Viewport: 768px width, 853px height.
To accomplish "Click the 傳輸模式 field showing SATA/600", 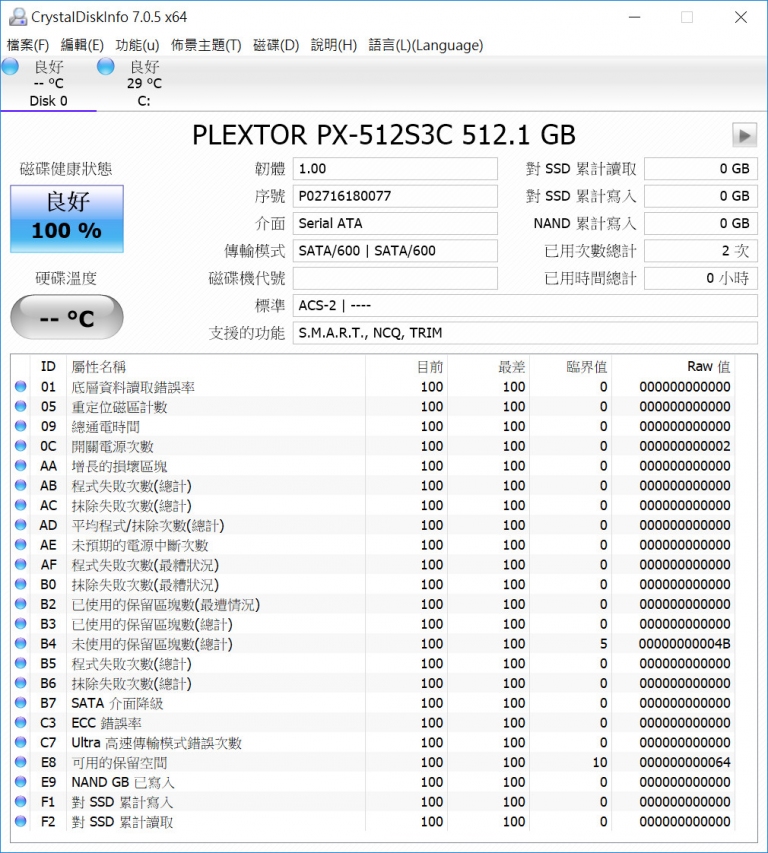I will [395, 251].
